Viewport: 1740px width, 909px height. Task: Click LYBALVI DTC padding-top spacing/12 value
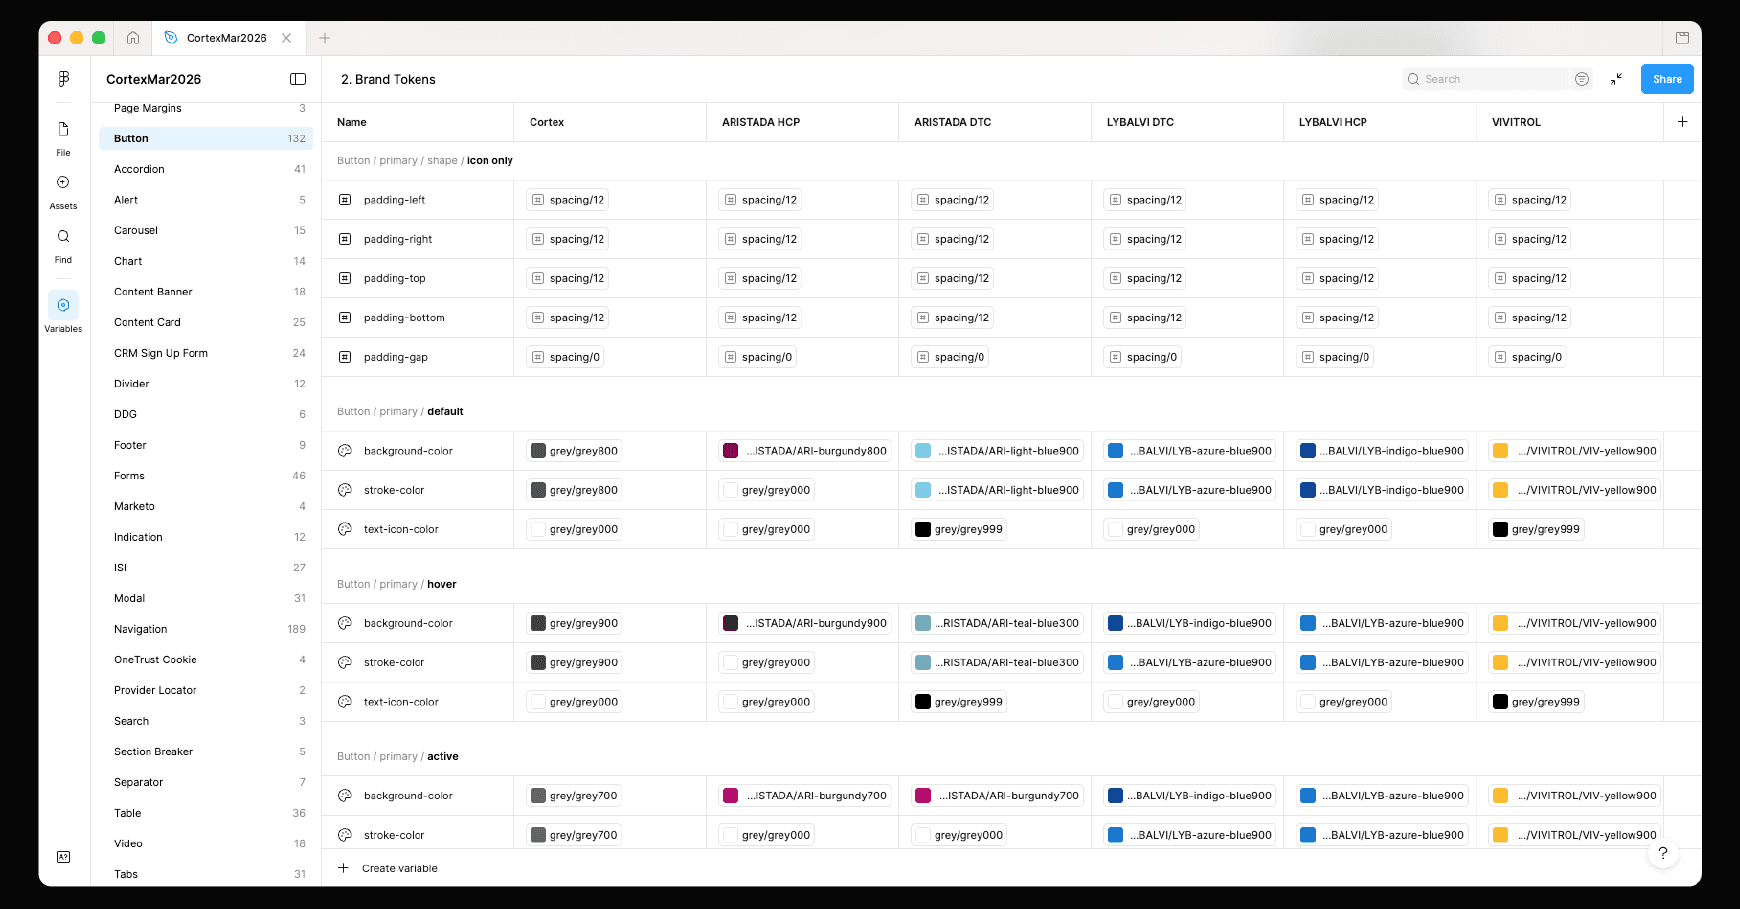[1145, 278]
